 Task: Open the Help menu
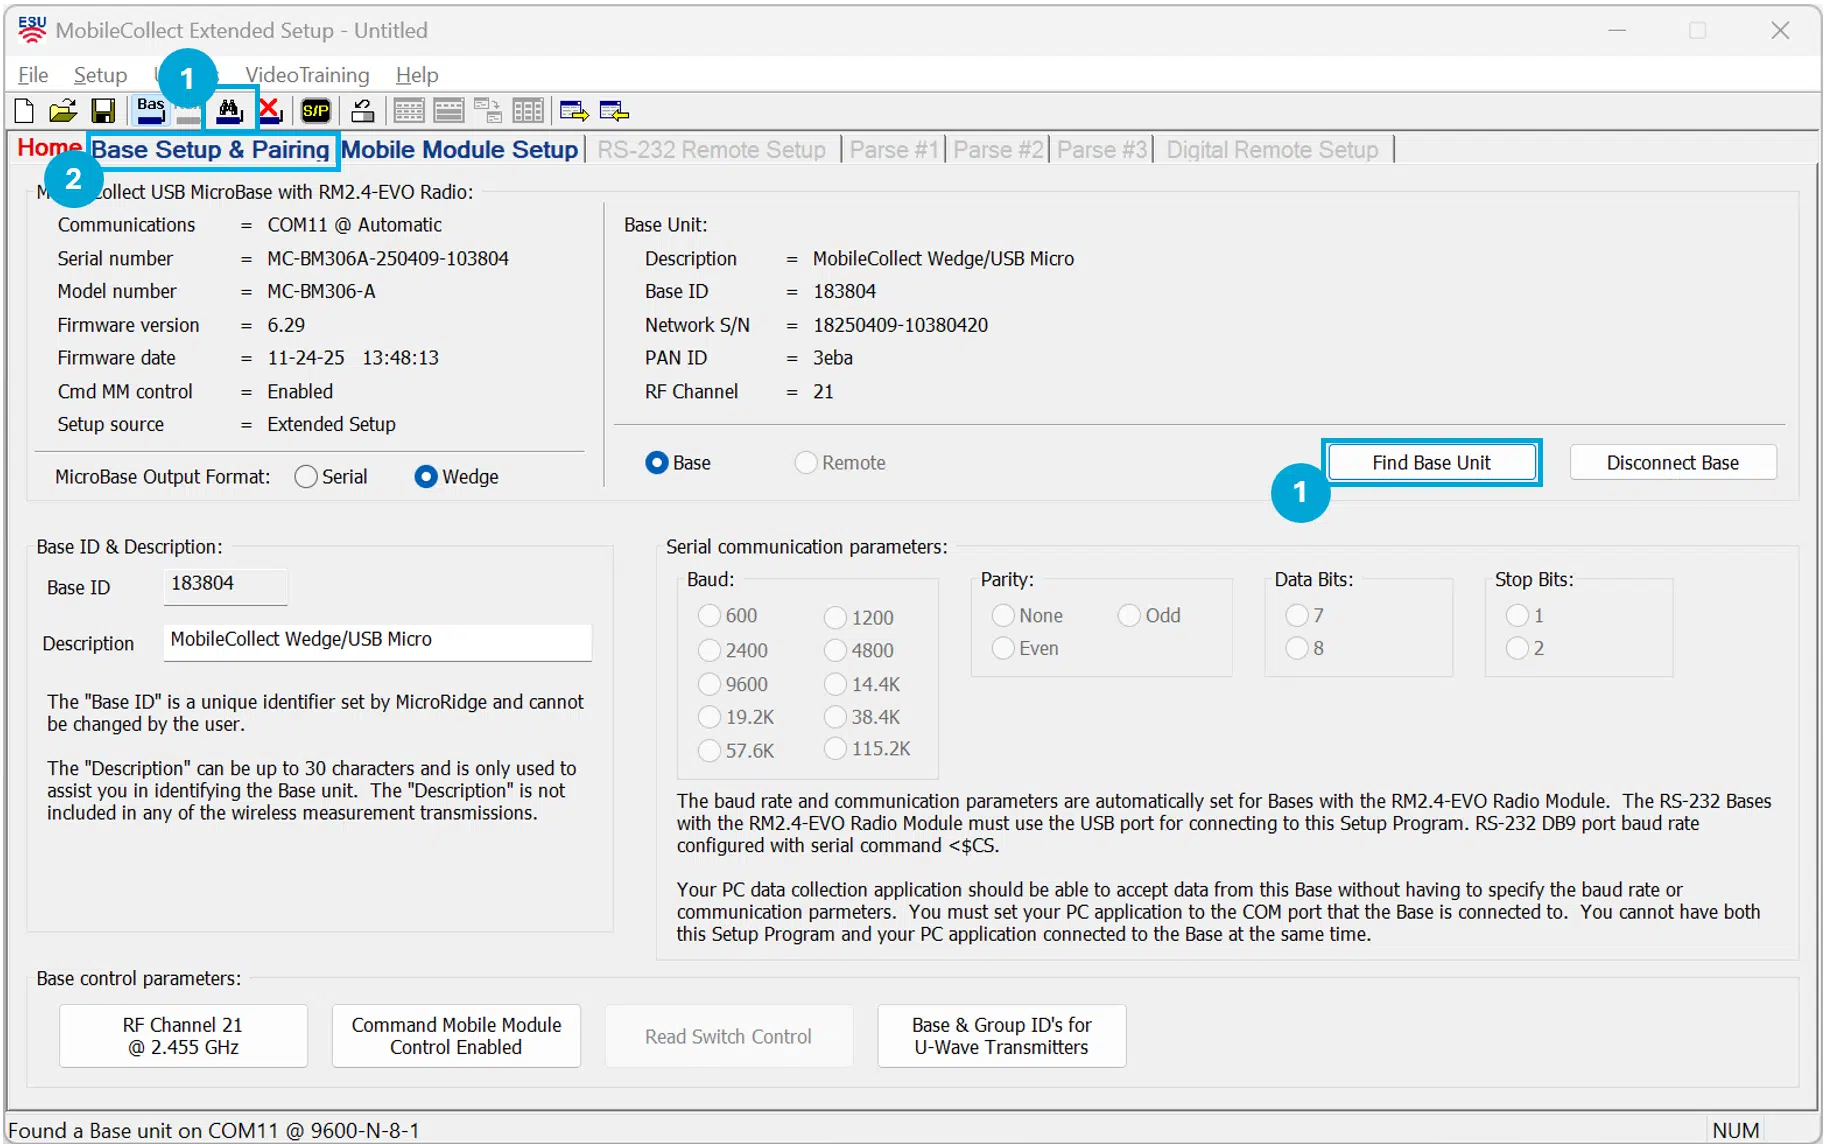tap(417, 75)
